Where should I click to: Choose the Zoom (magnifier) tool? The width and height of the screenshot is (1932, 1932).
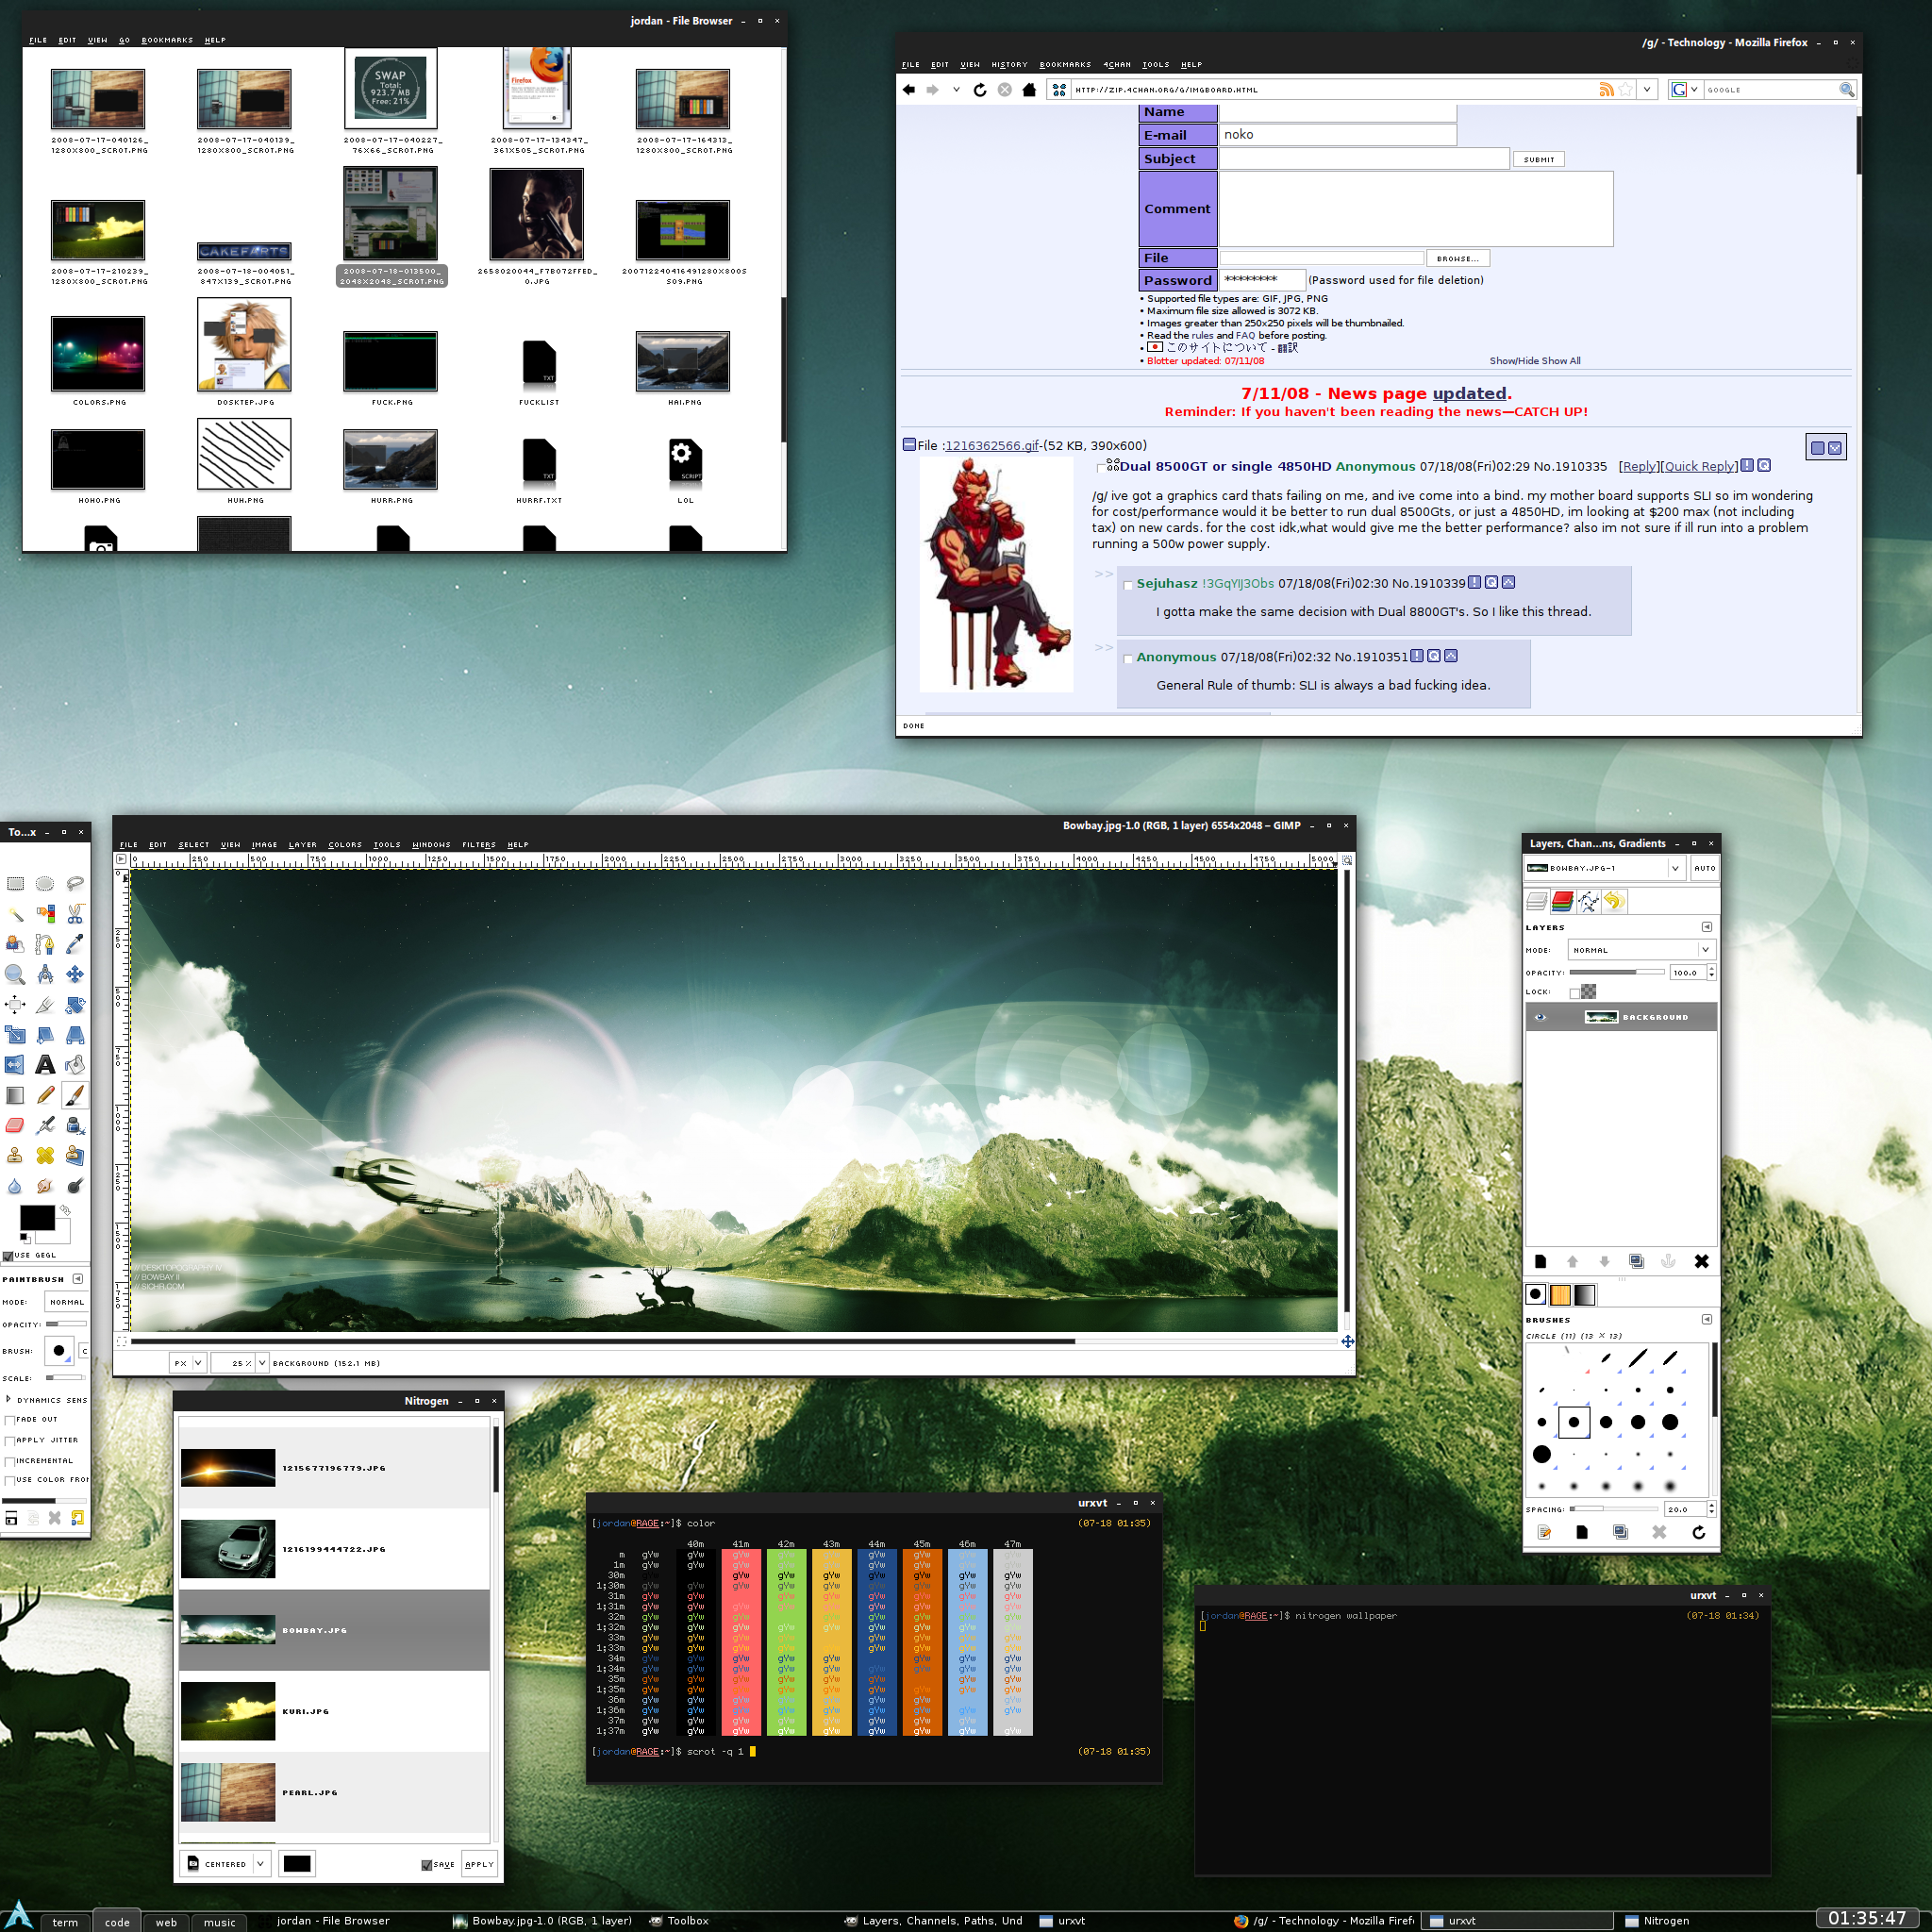(15, 974)
